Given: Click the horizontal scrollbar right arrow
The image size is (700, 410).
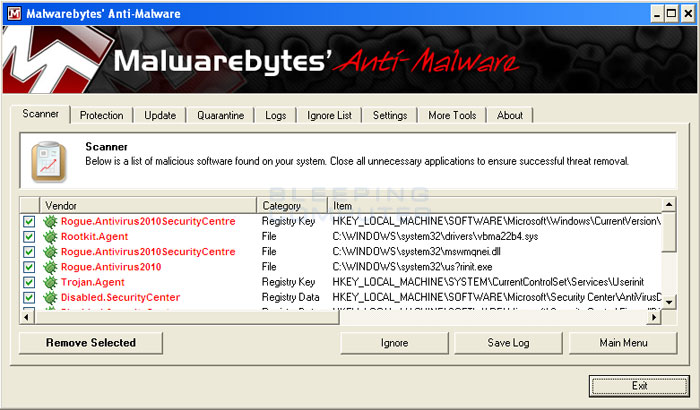Looking at the screenshot, I should point(654,317).
